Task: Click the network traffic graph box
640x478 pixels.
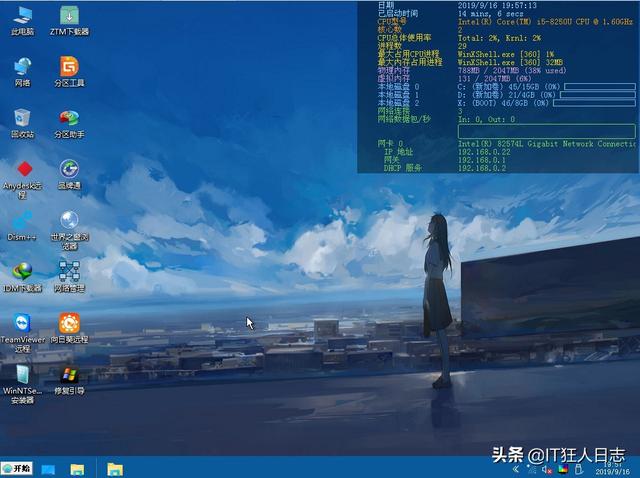Action: pos(547,131)
